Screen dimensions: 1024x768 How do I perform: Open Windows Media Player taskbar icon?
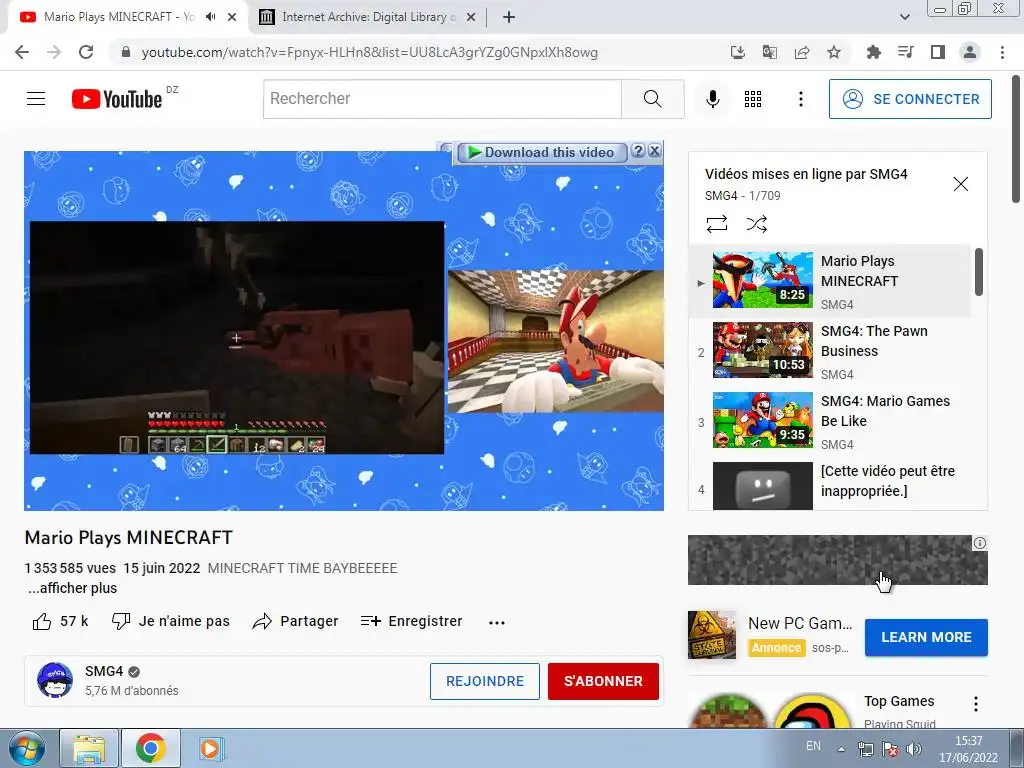tap(210, 748)
